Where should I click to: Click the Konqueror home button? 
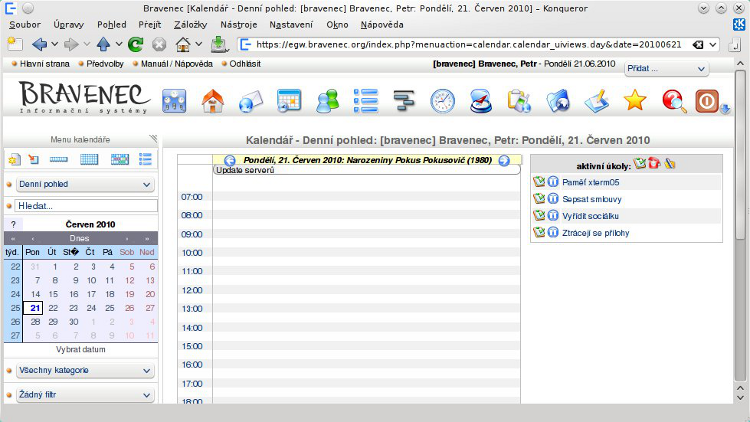tap(183, 44)
